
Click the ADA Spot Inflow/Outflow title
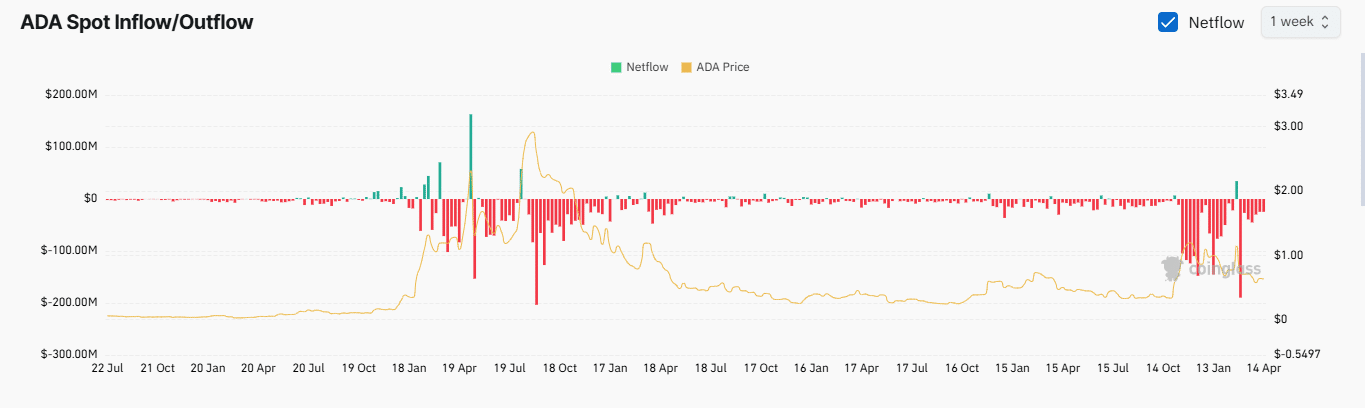[137, 23]
